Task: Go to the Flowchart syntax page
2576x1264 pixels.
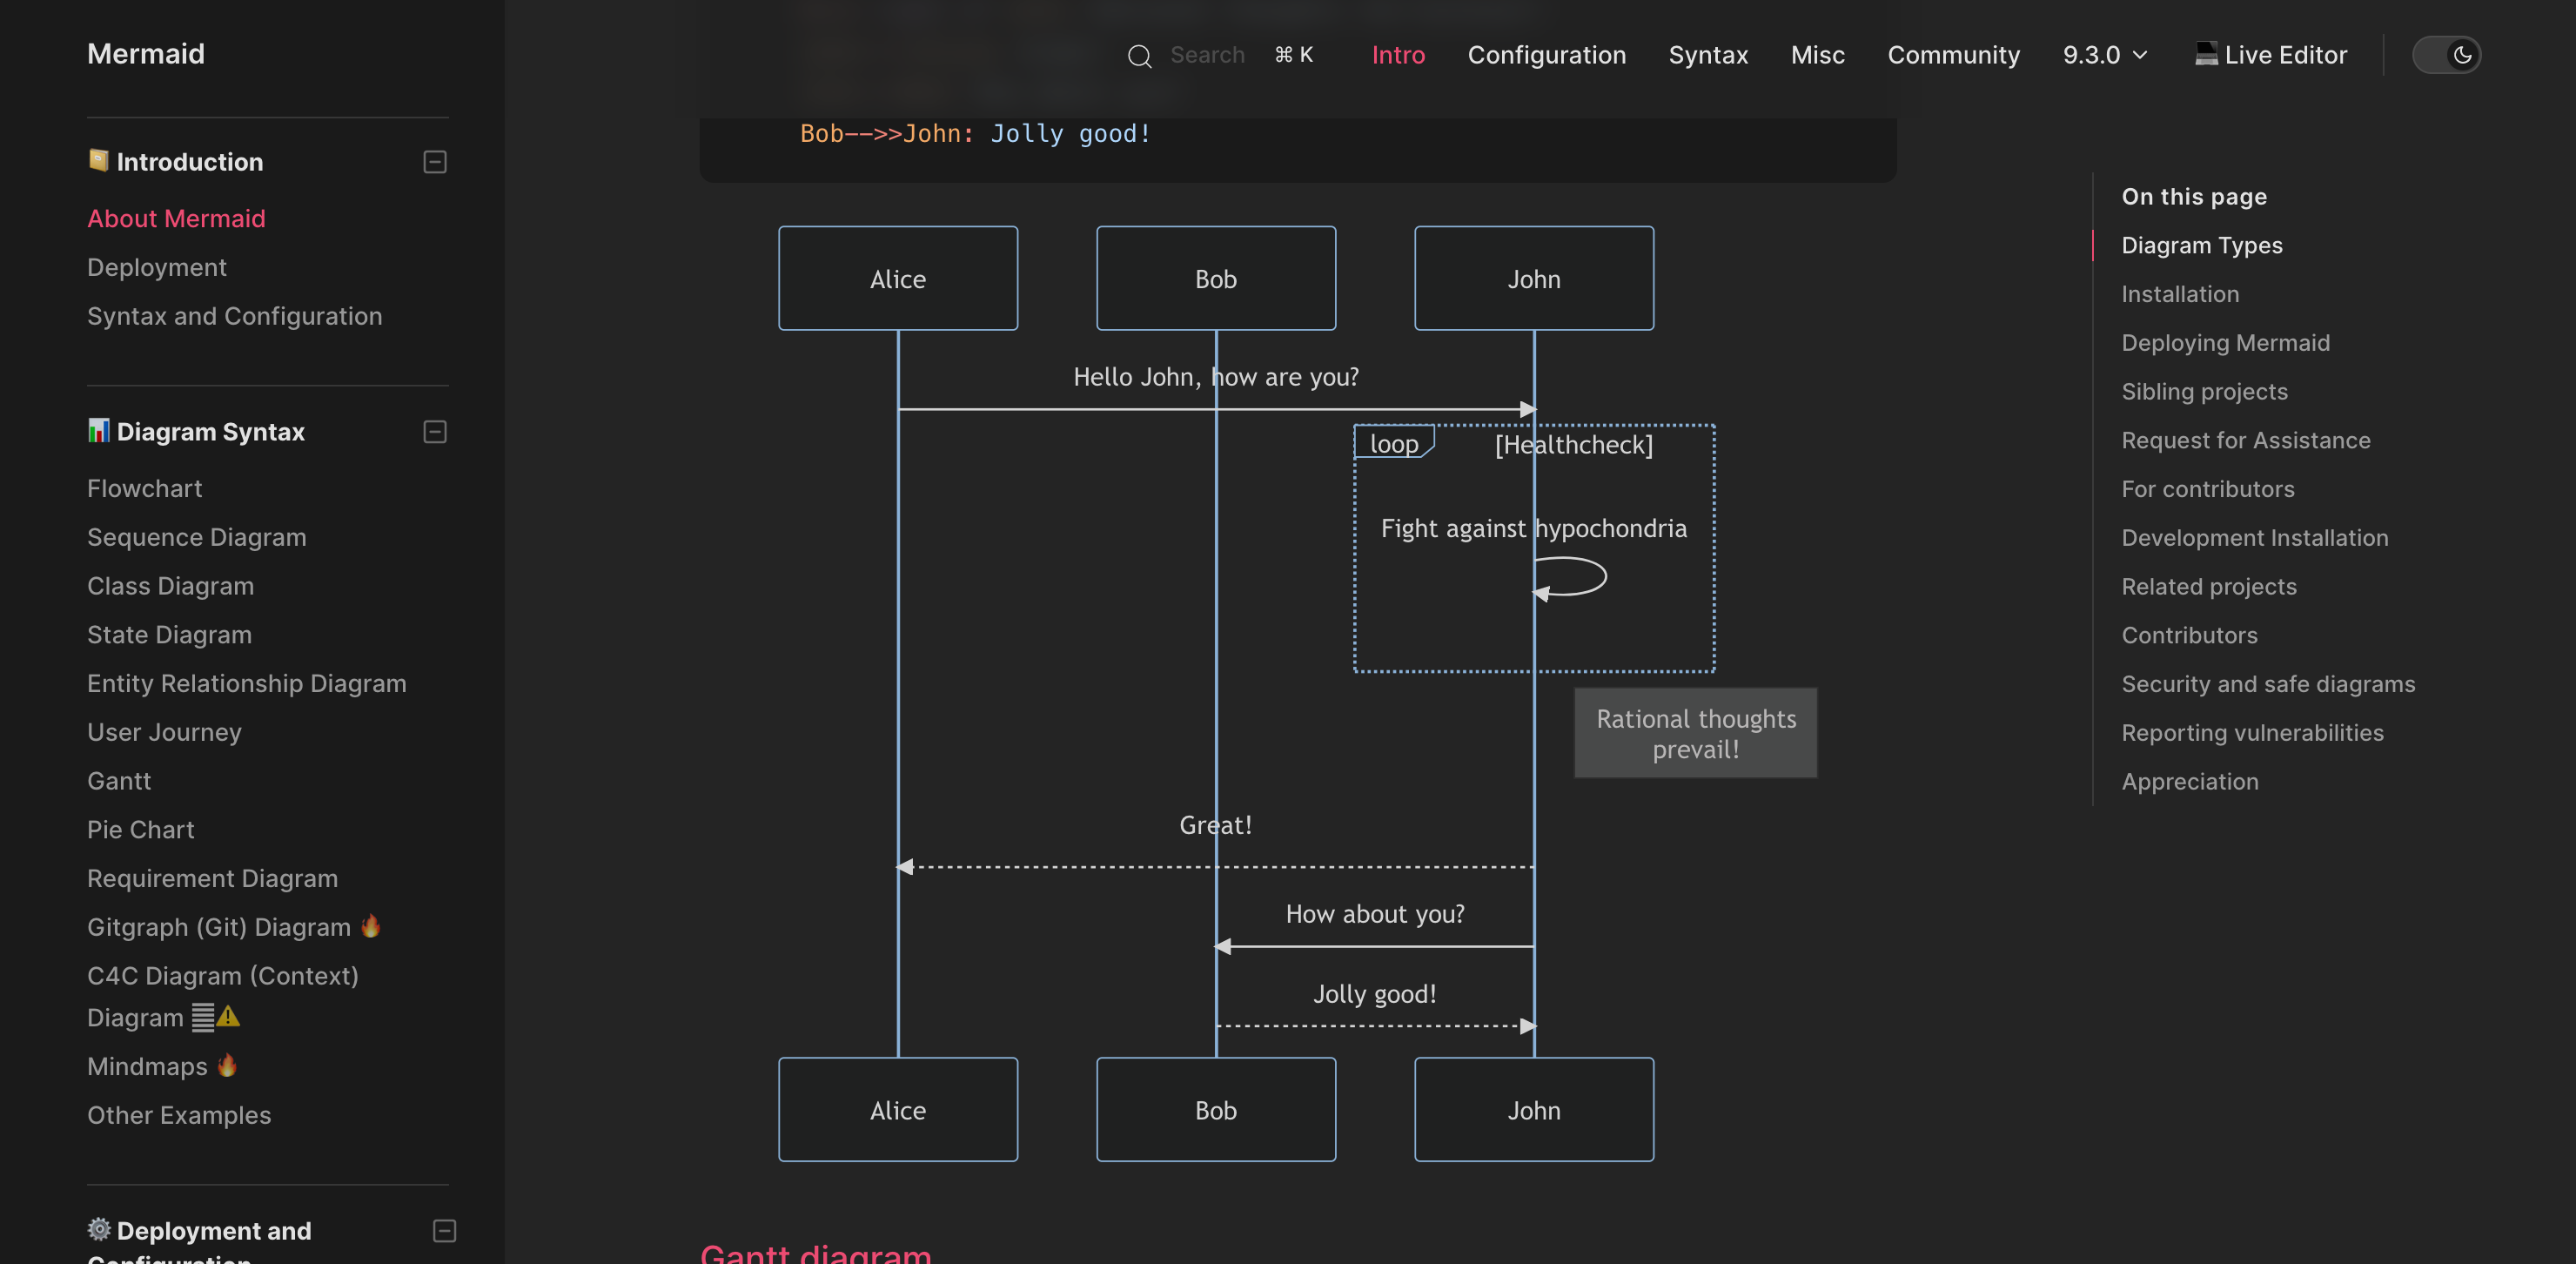Action: [144, 488]
